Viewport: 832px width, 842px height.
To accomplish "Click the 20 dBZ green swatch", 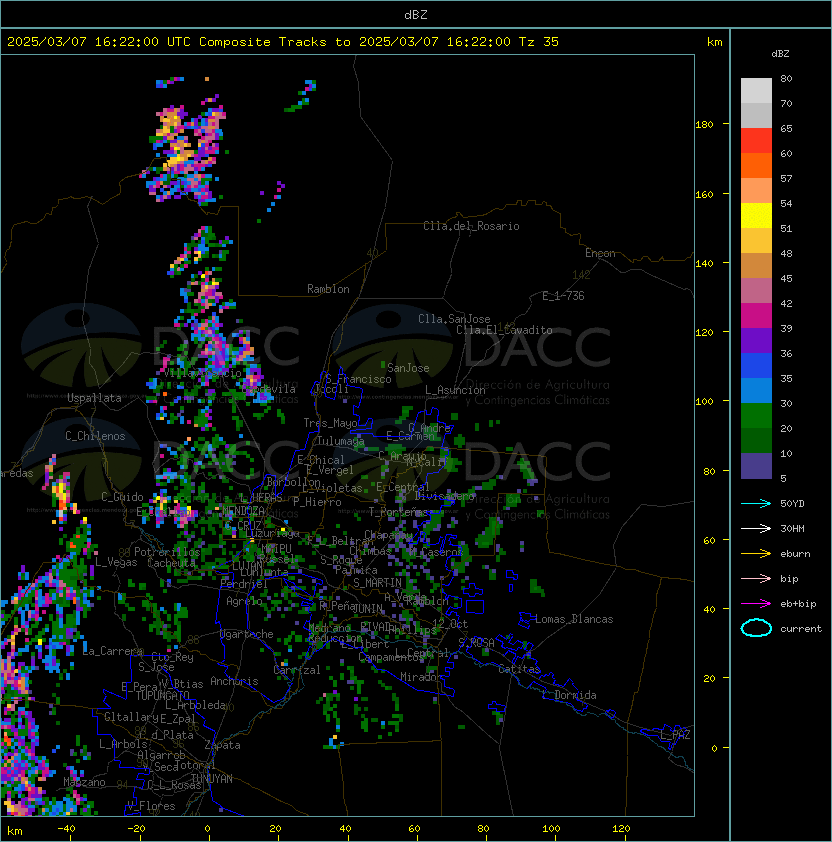I will point(756,415).
